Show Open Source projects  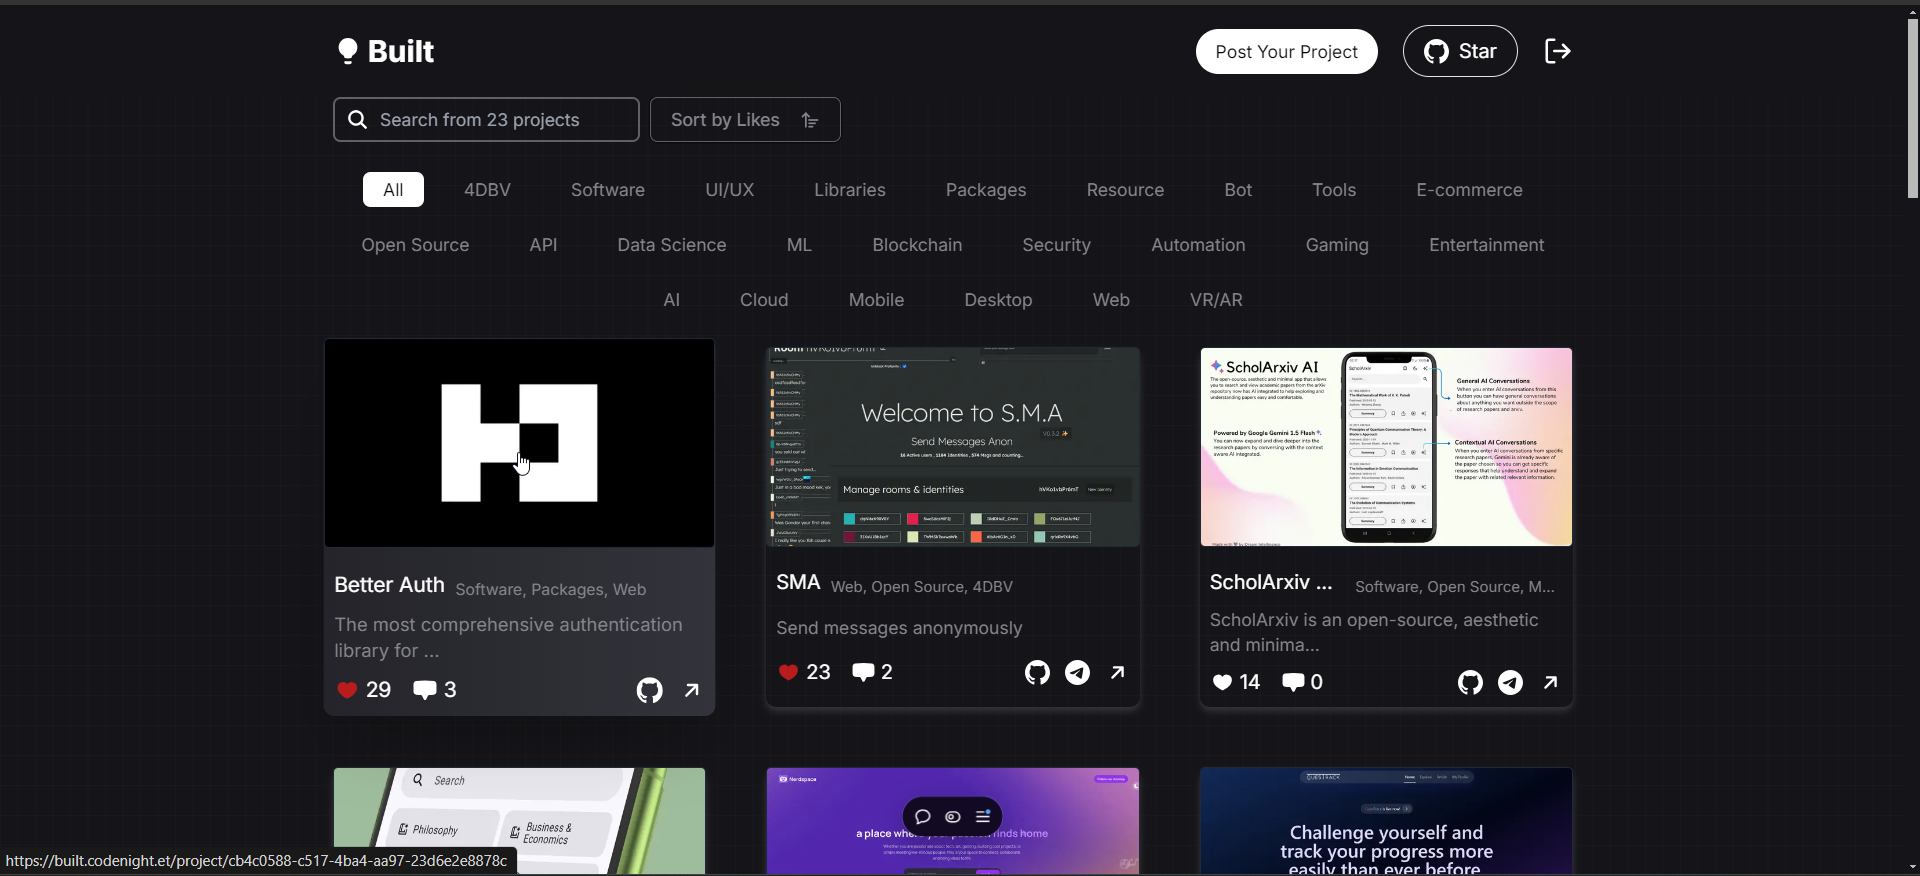click(x=415, y=245)
